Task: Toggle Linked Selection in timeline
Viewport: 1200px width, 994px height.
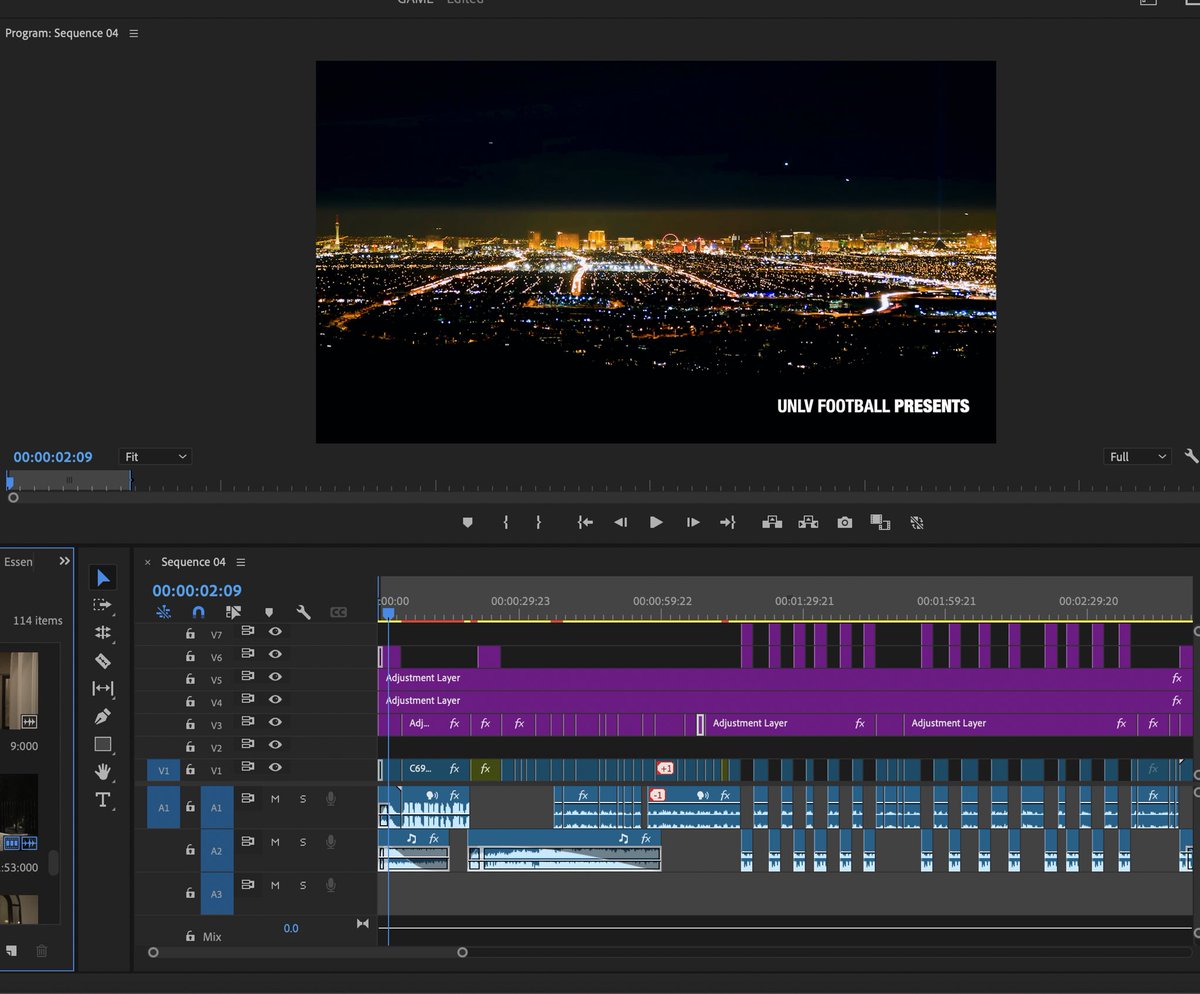Action: pos(233,612)
